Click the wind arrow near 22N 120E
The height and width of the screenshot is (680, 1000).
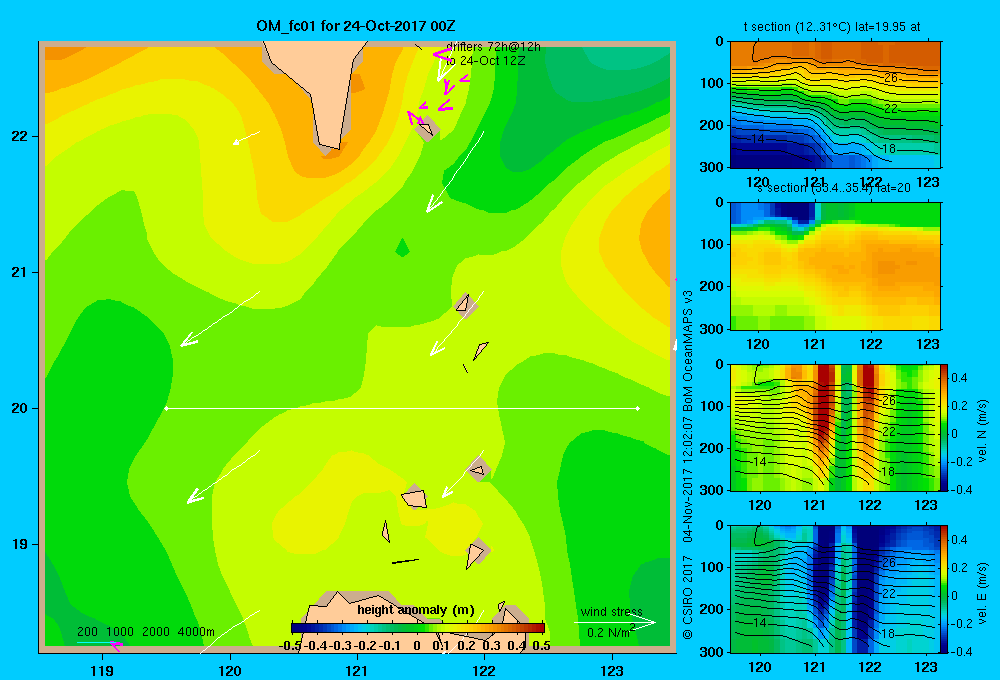click(x=246, y=138)
